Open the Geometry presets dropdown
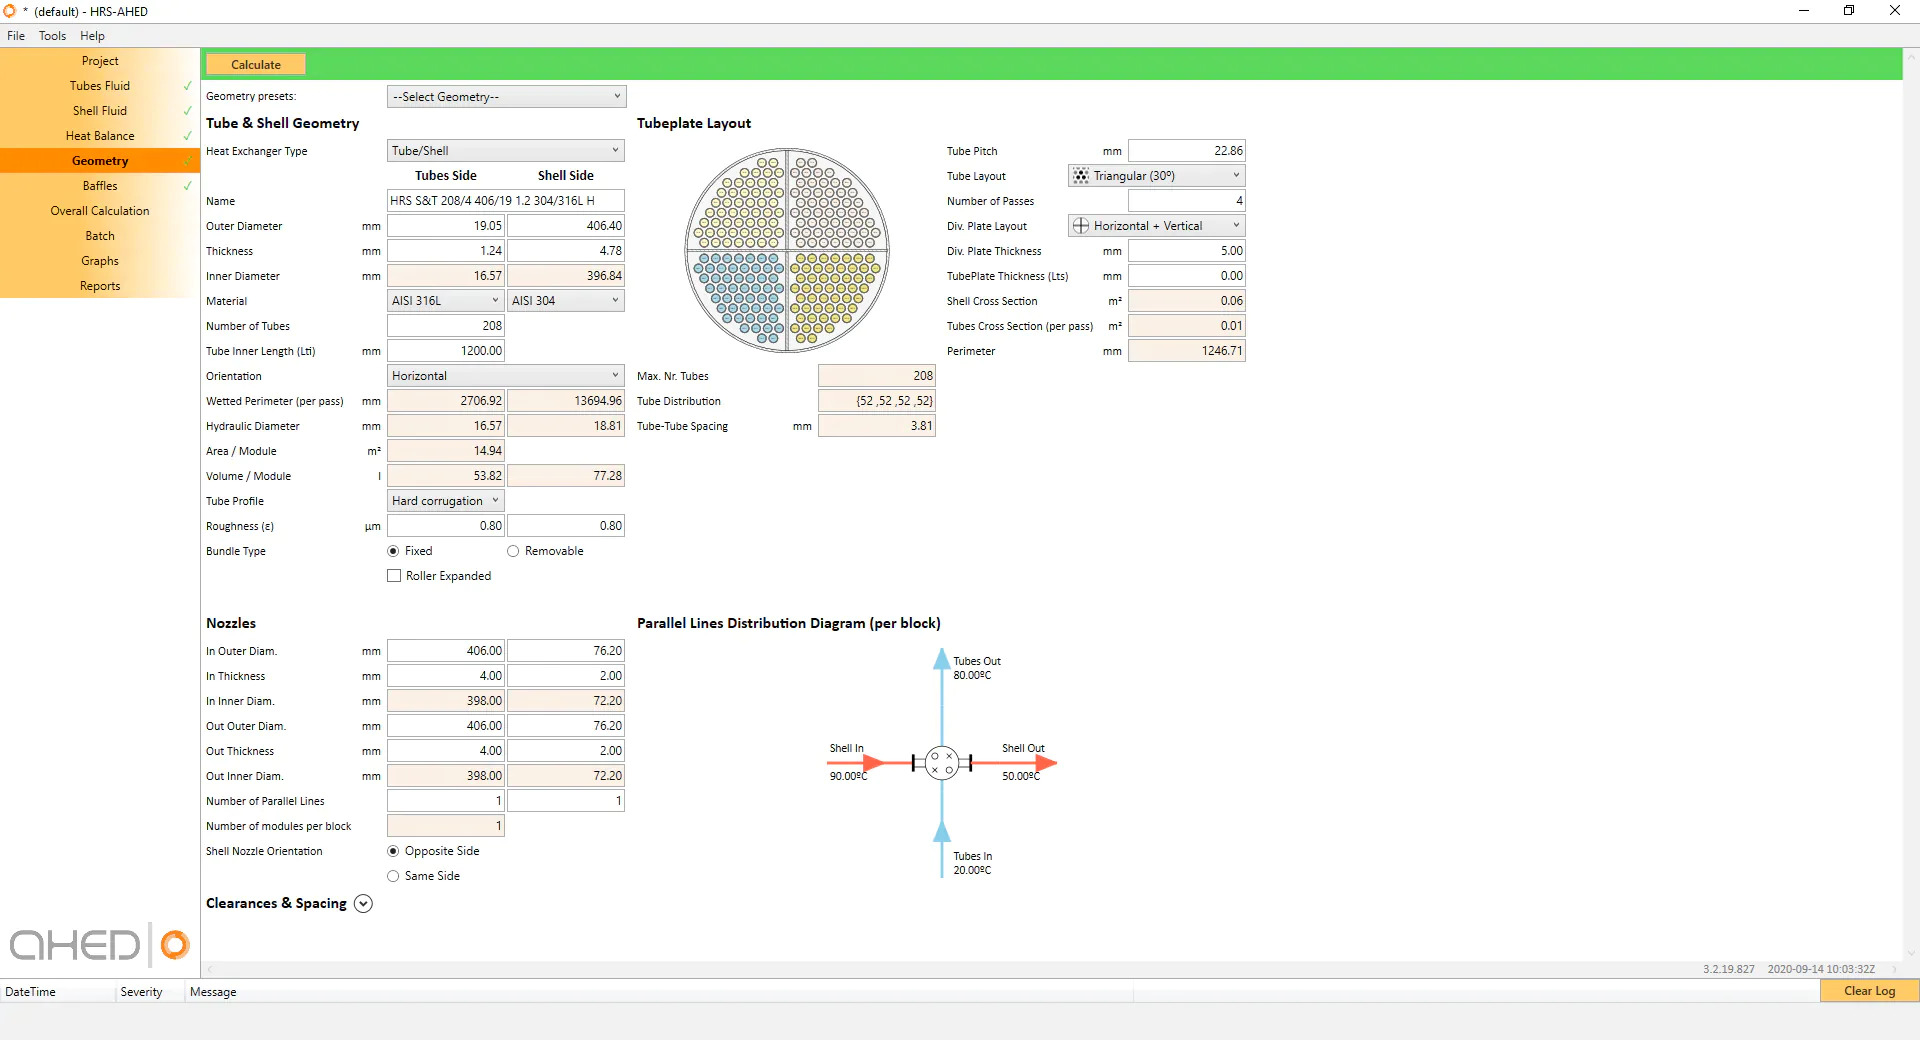 point(506,96)
